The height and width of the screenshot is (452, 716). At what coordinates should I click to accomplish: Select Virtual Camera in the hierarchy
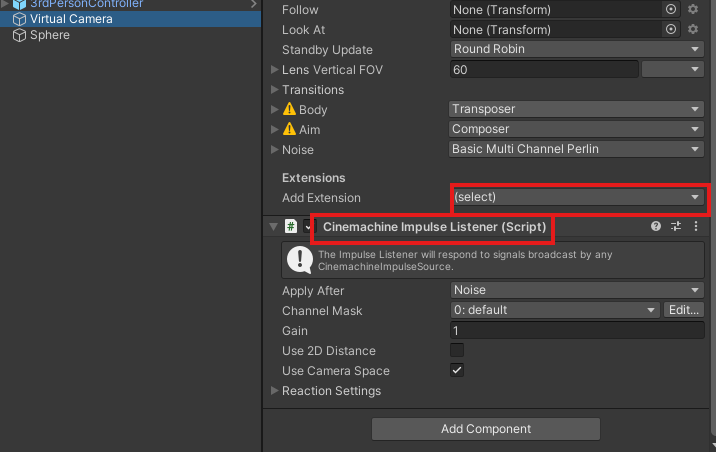pos(131,19)
